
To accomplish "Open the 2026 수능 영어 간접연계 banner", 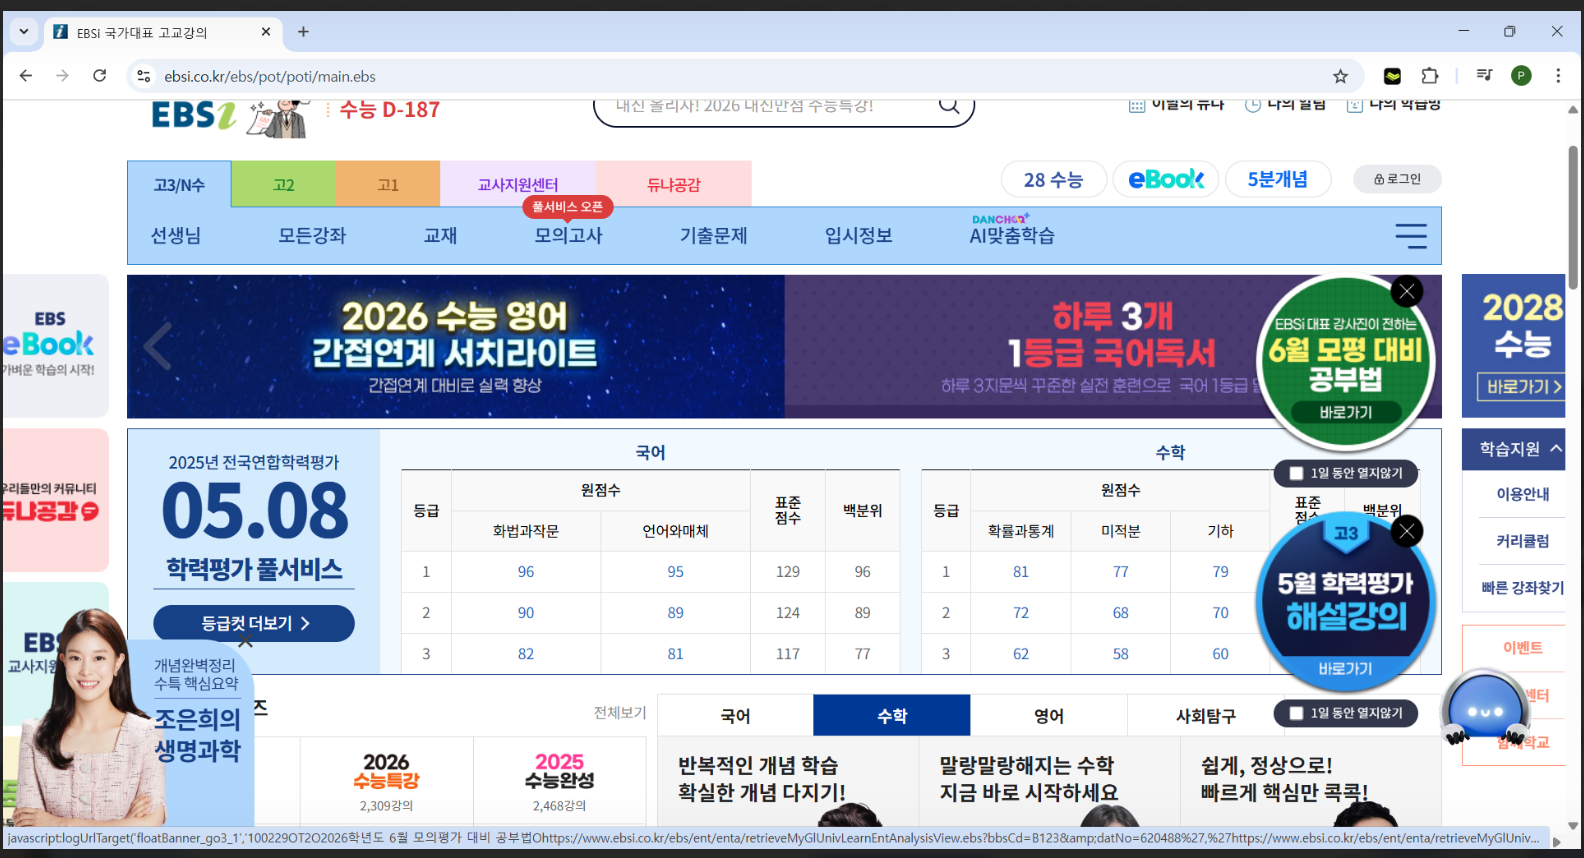I will 456,346.
